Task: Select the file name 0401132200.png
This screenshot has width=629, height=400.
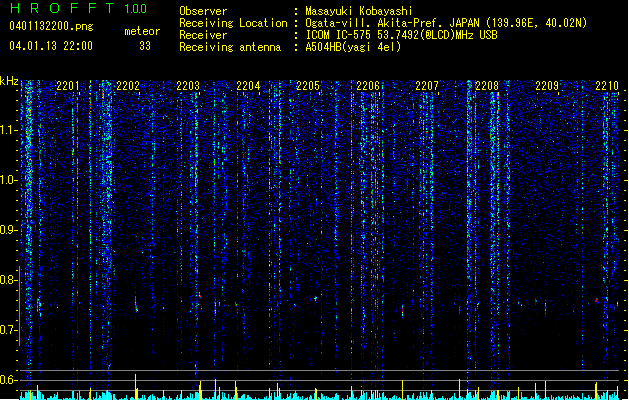Action: pos(51,26)
